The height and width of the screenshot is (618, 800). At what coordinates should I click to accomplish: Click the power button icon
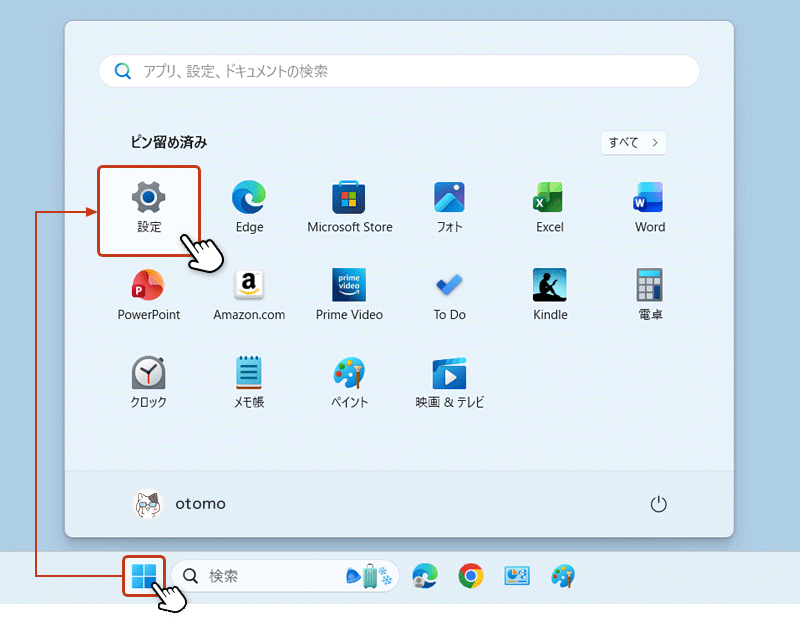[x=658, y=504]
